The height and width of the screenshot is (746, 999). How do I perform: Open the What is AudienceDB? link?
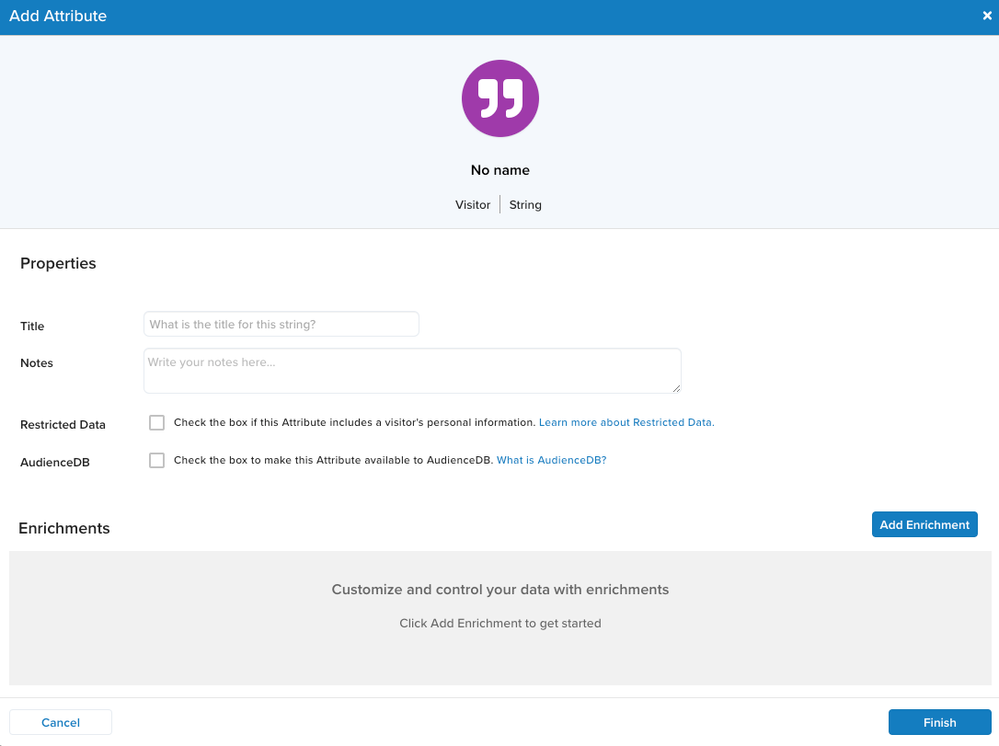pyautogui.click(x=551, y=461)
